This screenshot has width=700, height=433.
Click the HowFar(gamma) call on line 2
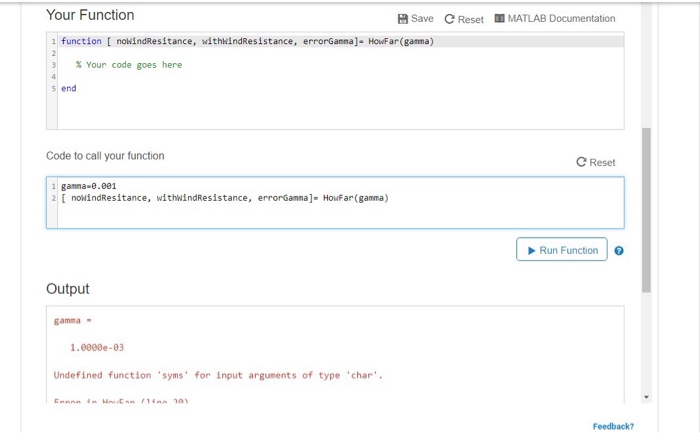356,198
